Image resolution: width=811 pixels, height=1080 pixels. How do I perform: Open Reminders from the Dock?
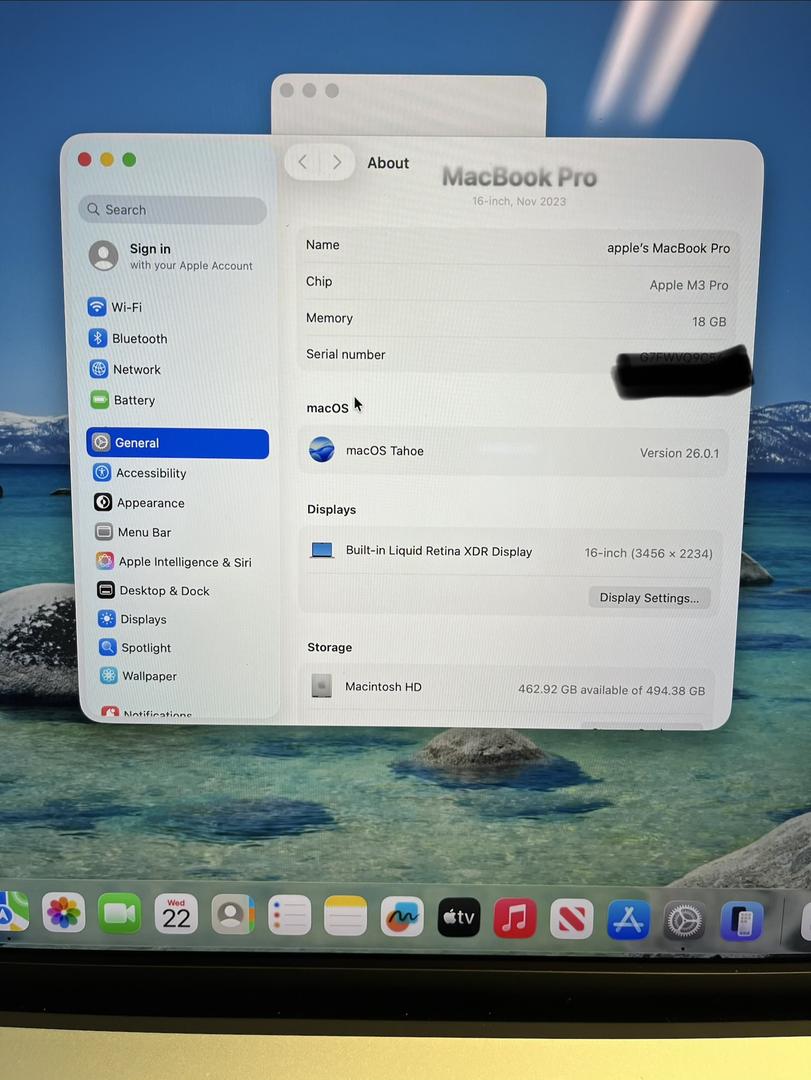click(289, 915)
